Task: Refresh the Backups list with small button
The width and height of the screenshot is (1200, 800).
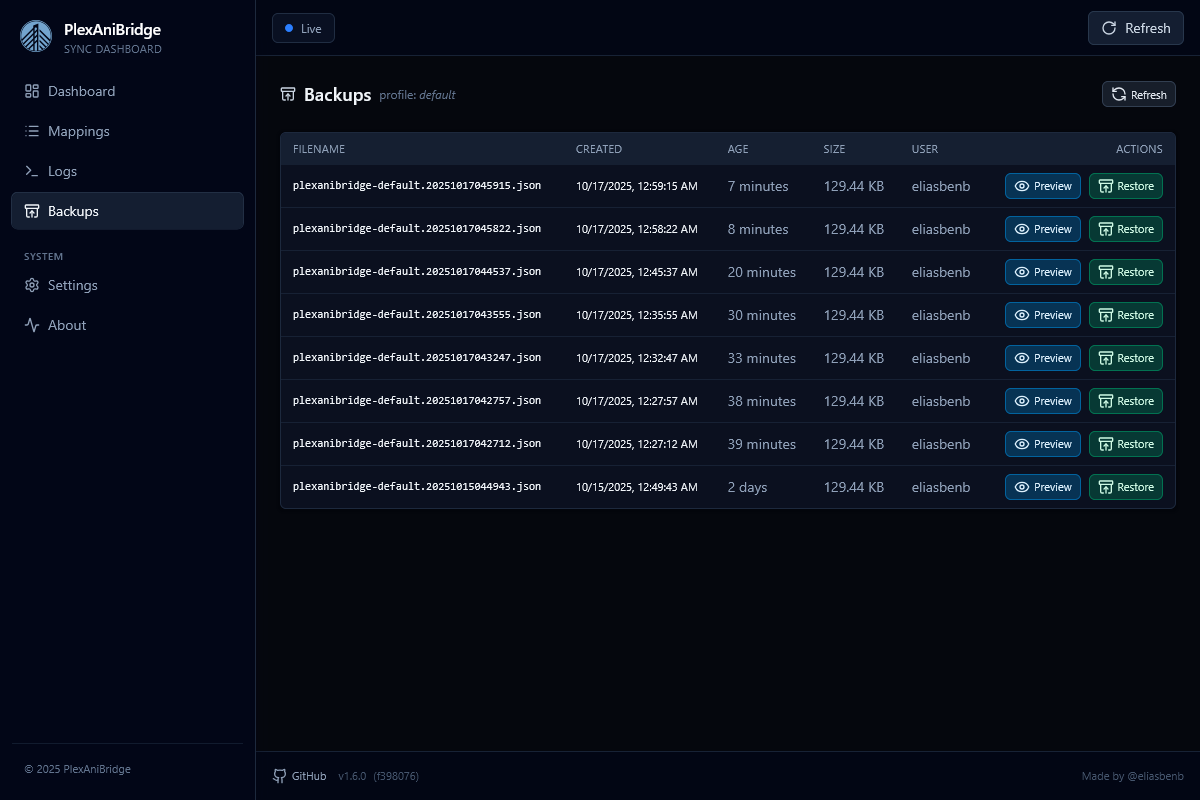Action: (x=1138, y=95)
